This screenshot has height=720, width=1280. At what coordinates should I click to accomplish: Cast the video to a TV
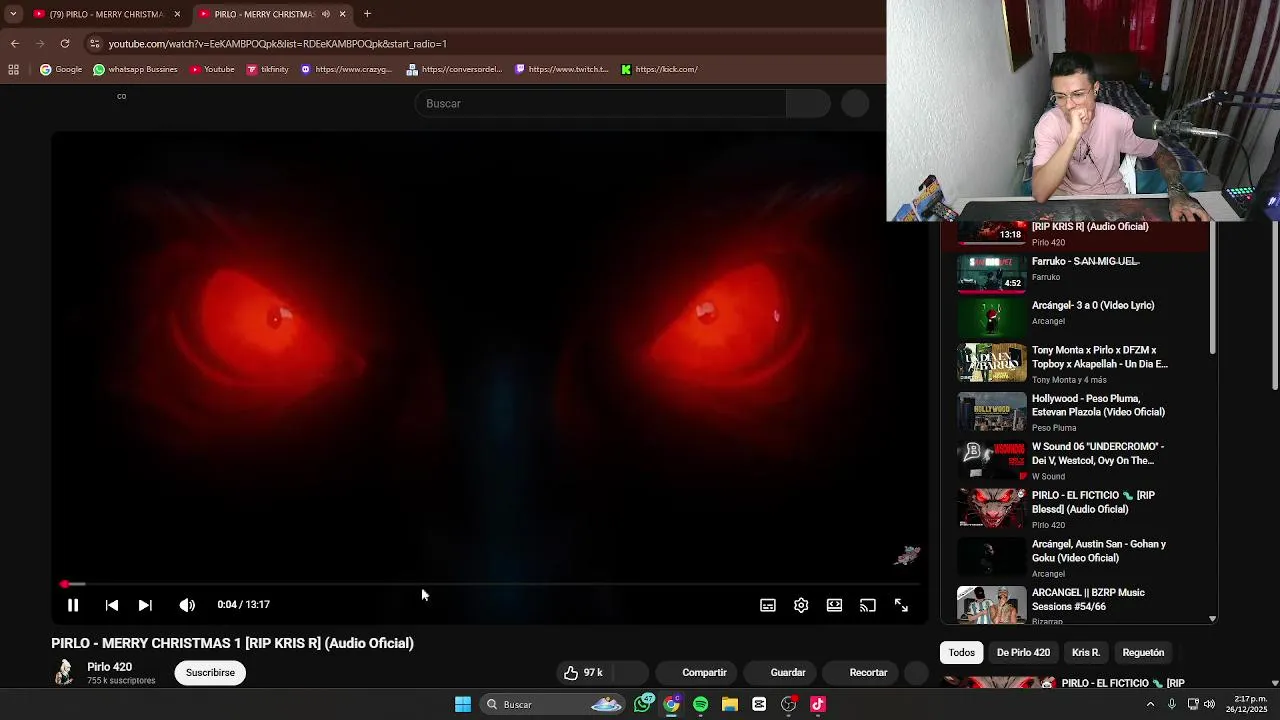868,605
